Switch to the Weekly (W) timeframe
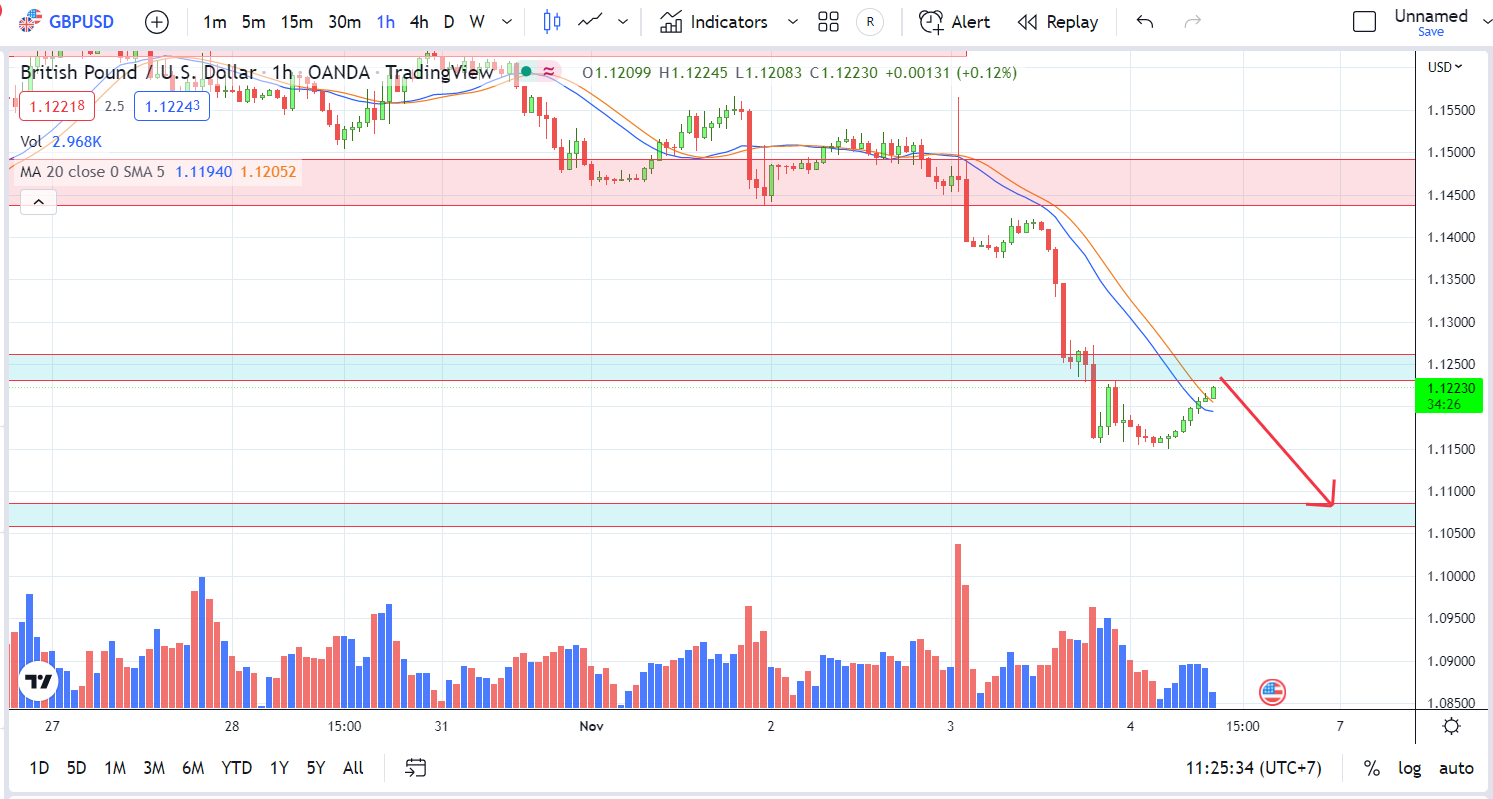Image resolution: width=1493 pixels, height=799 pixels. [477, 21]
